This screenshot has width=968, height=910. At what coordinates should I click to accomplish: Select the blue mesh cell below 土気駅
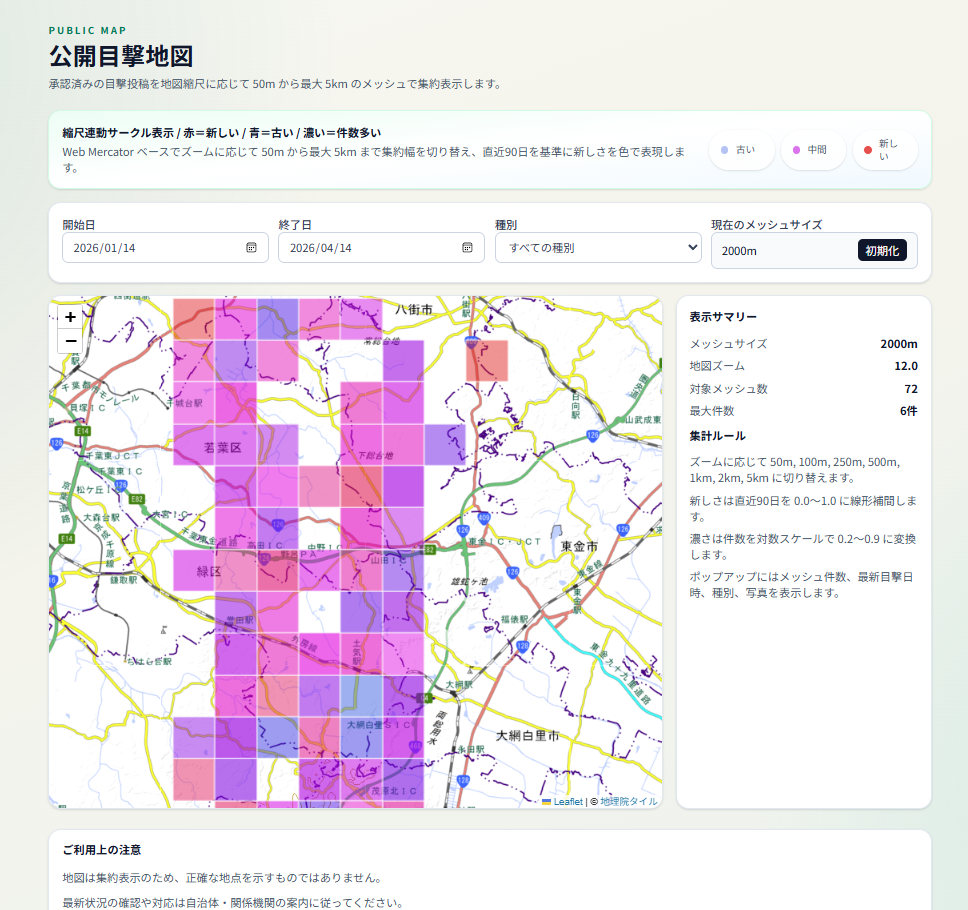click(x=361, y=695)
